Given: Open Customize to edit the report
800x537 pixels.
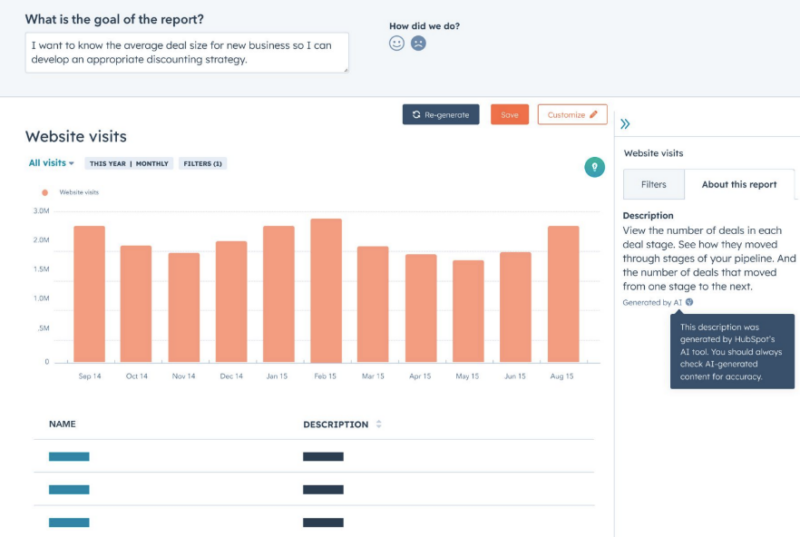Looking at the screenshot, I should click(x=572, y=115).
